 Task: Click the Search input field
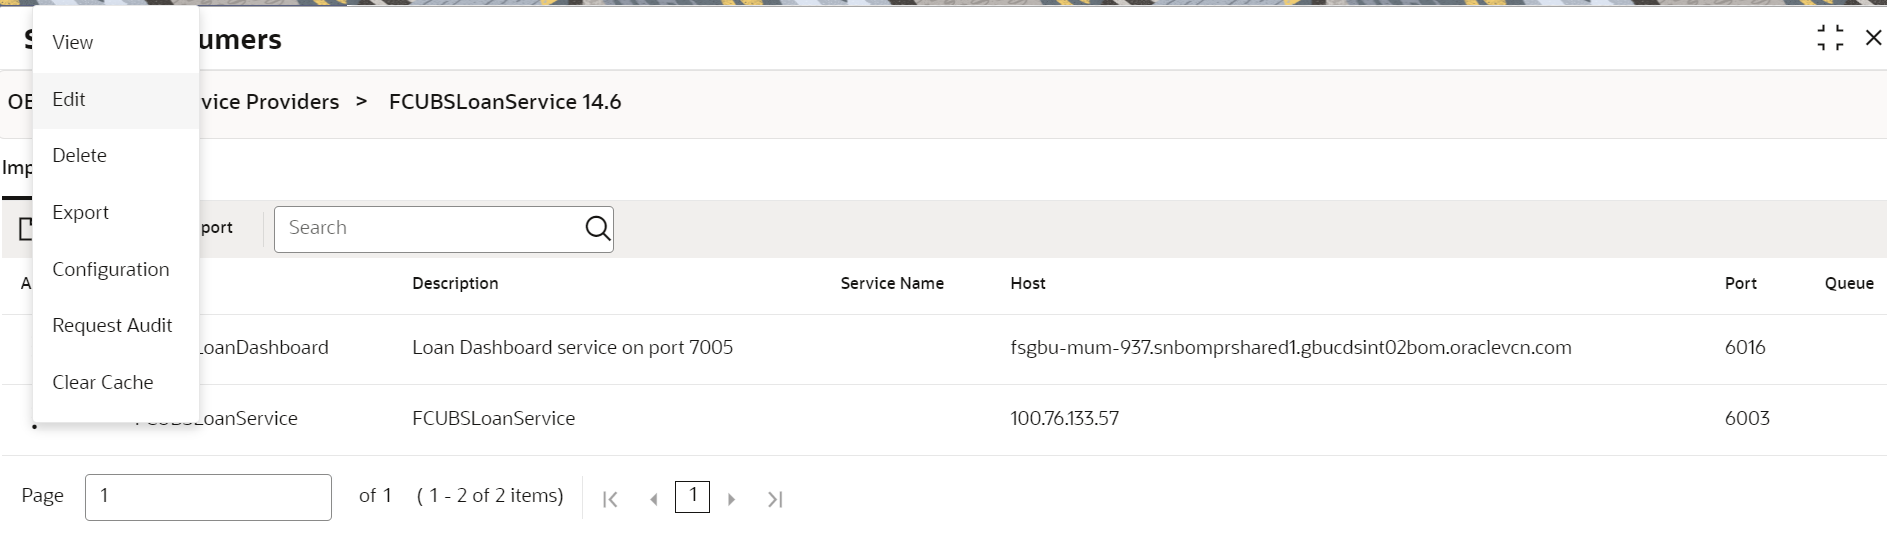pos(430,229)
